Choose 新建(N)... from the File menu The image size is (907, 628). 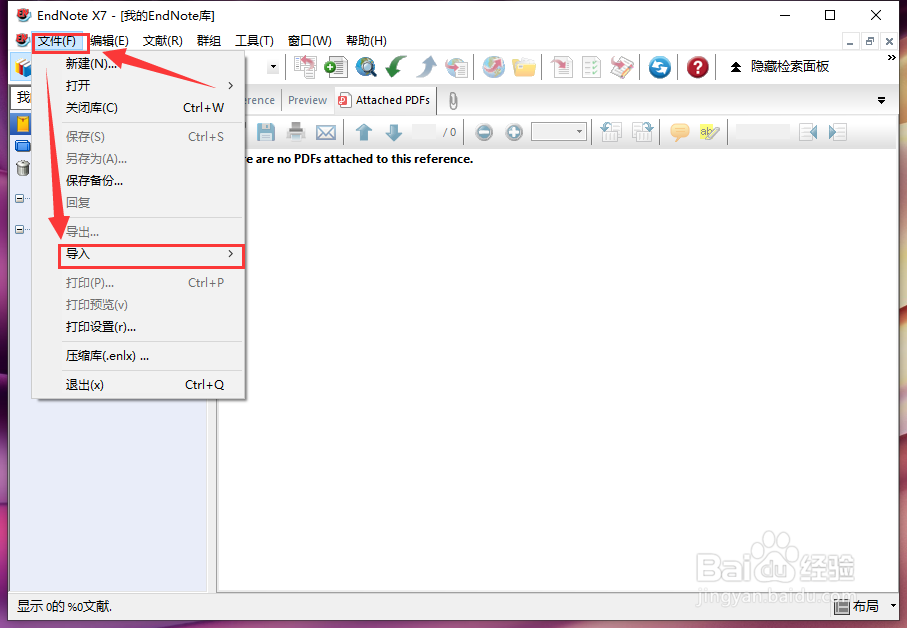139,64
